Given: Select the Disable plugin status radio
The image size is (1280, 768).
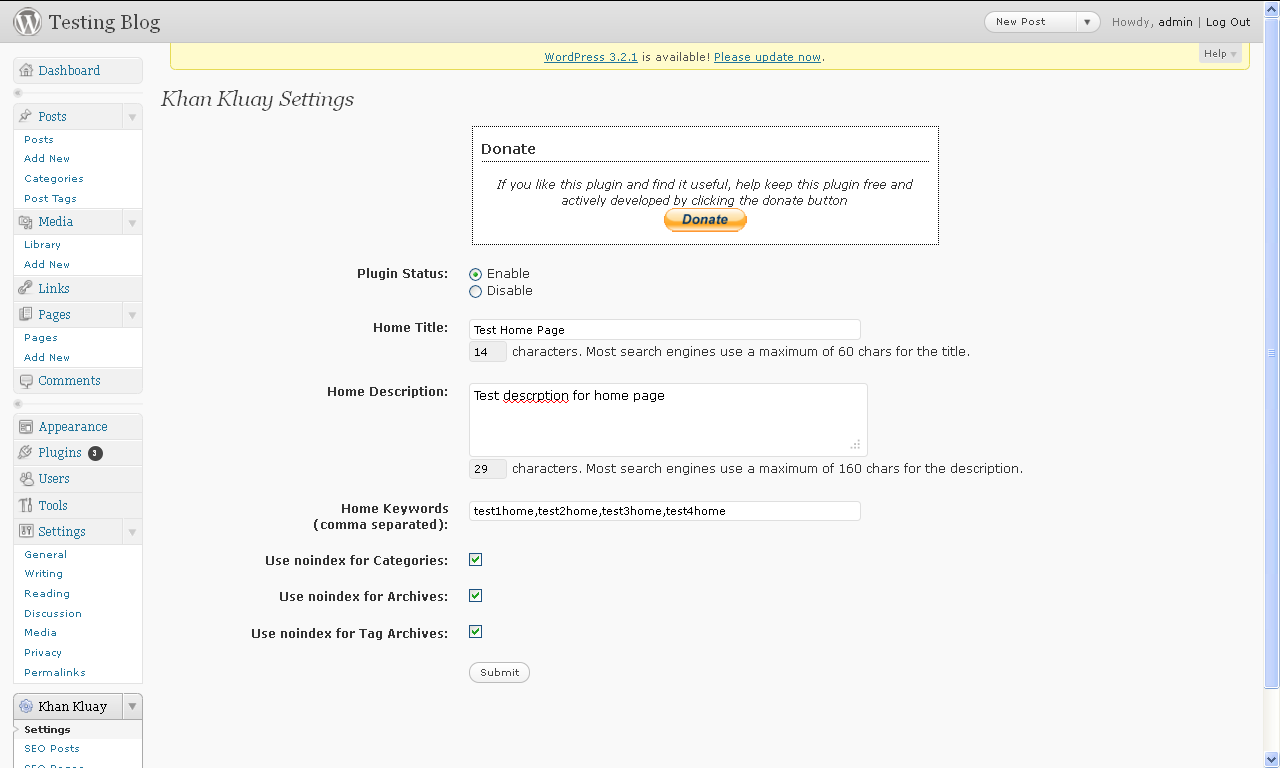Looking at the screenshot, I should pos(476,291).
